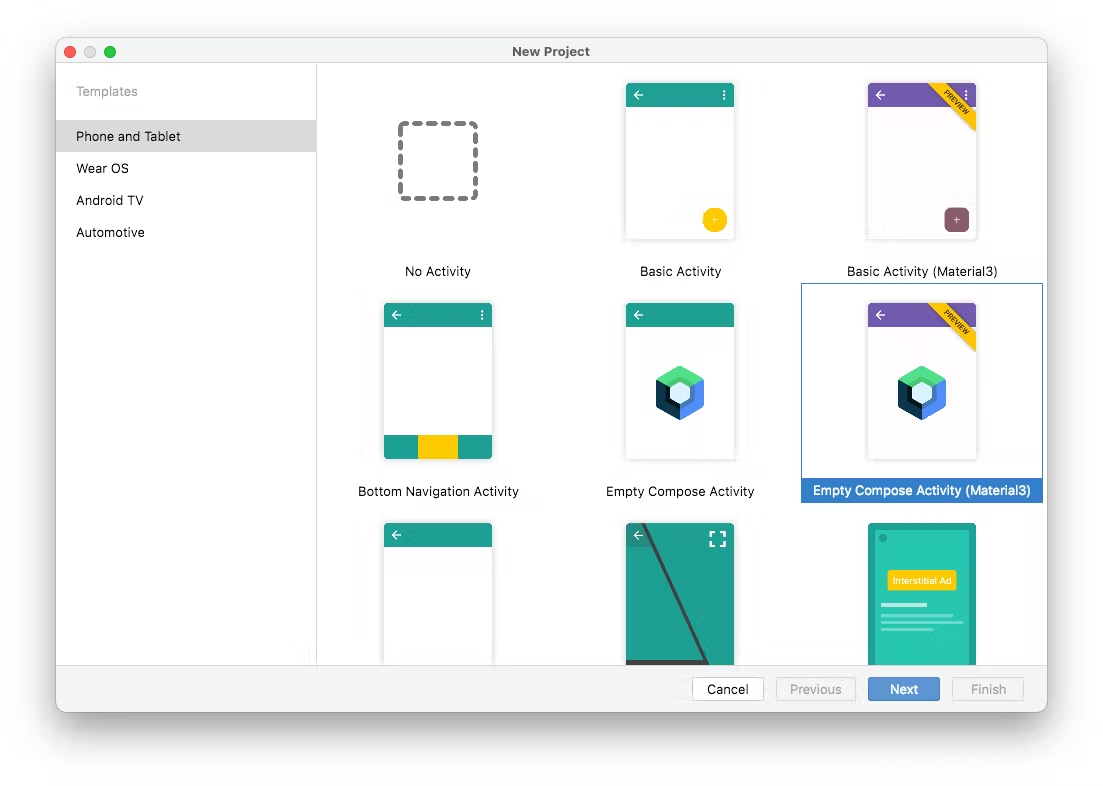Click the green zoom window button

pyautogui.click(x=110, y=52)
